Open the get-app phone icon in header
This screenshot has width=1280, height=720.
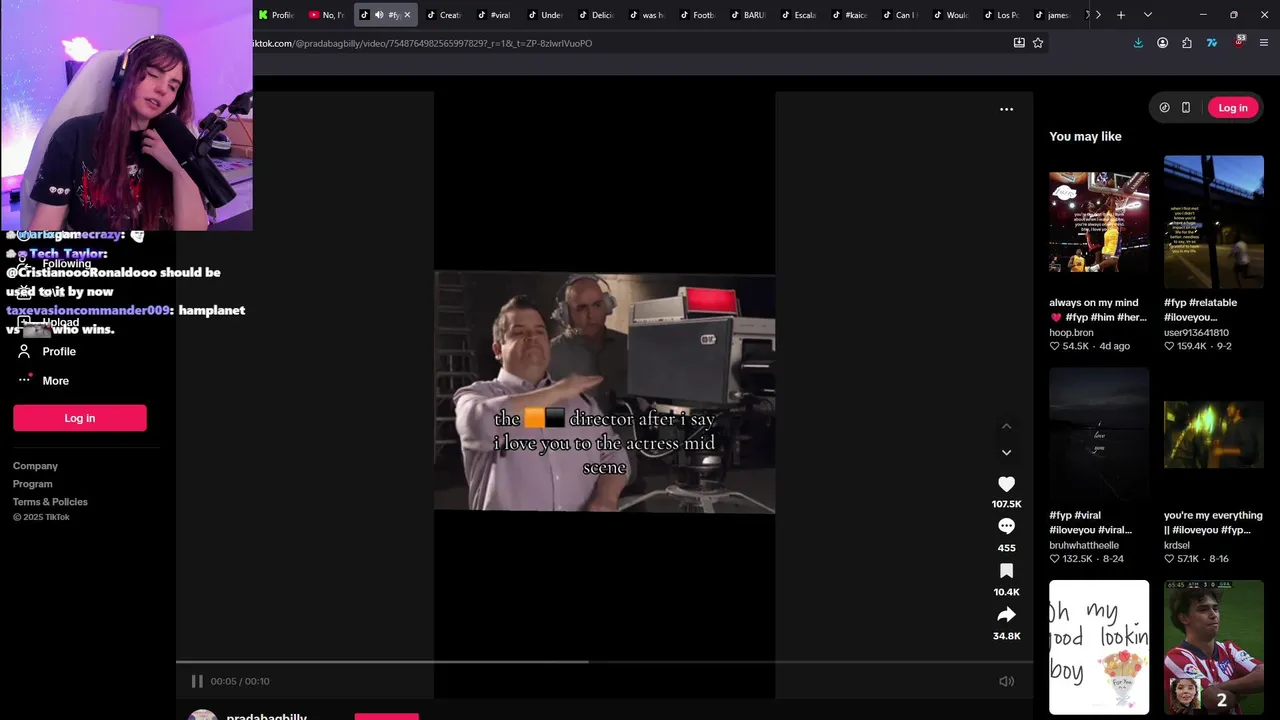[1186, 108]
